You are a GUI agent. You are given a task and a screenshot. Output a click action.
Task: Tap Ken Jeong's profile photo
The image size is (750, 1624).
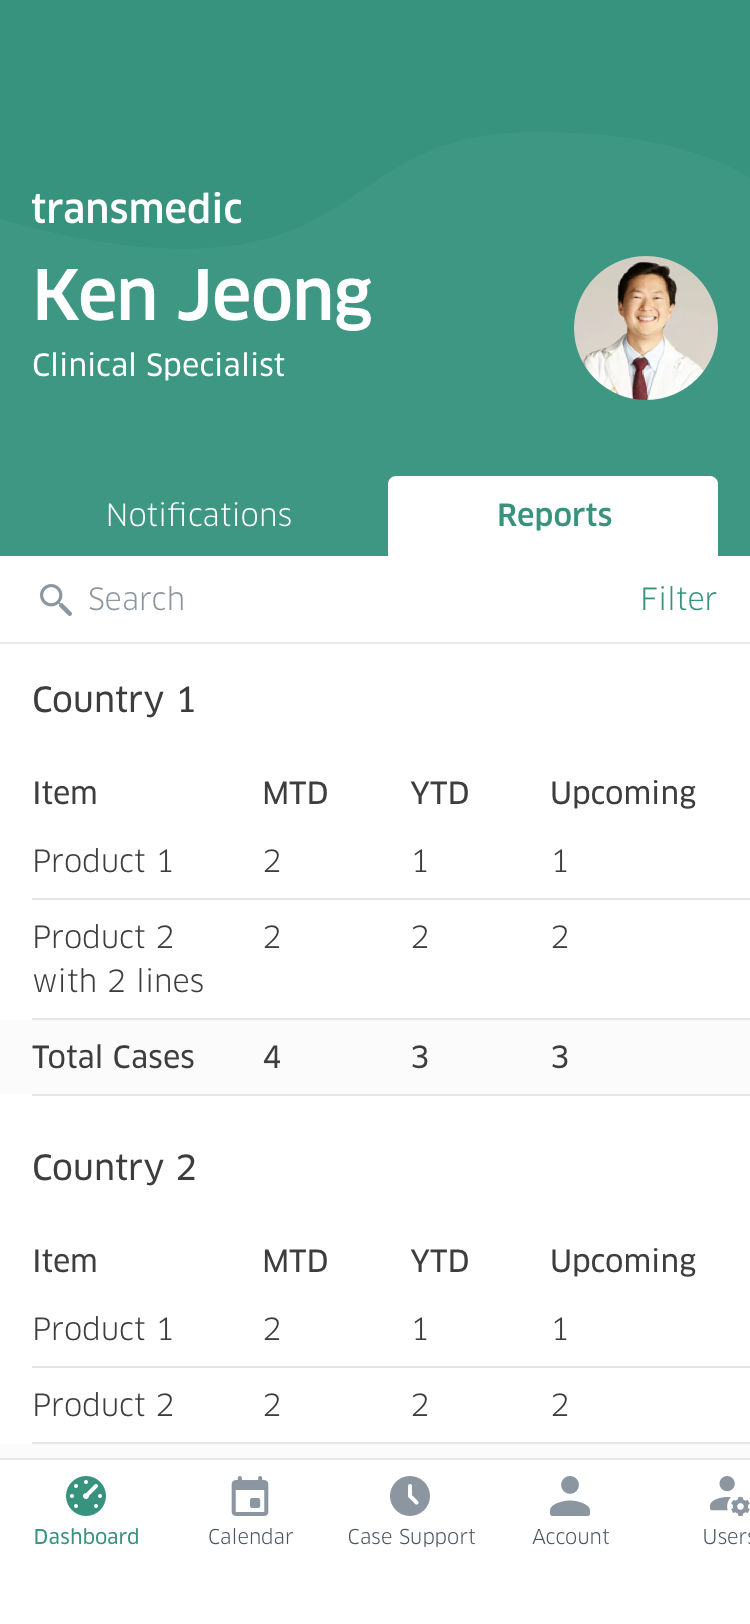[645, 328]
